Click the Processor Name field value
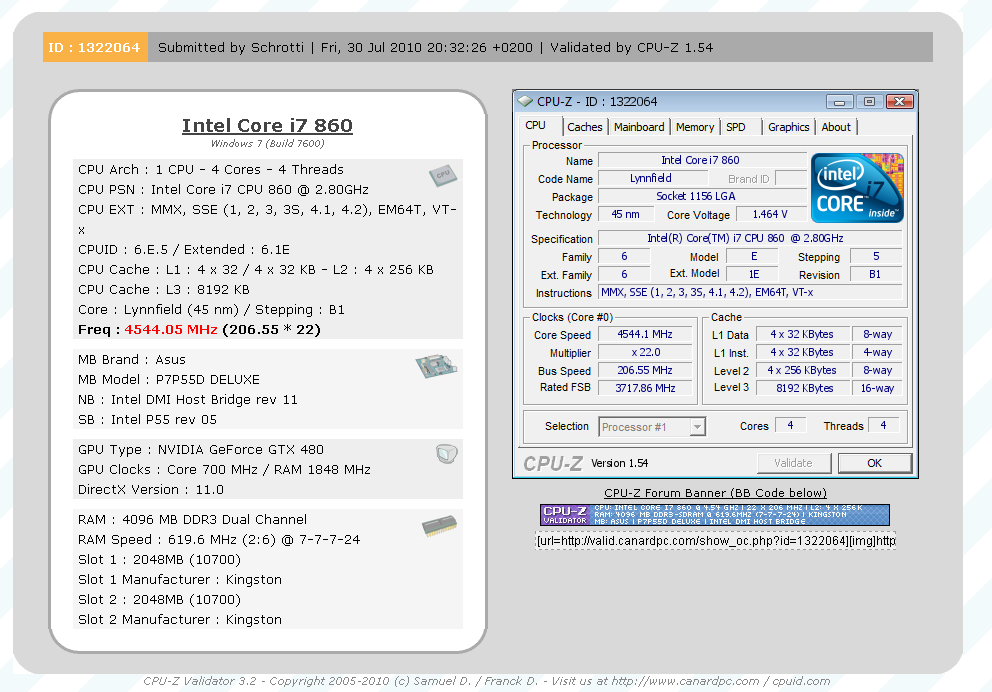The width and height of the screenshot is (992, 692). pyautogui.click(x=702, y=161)
